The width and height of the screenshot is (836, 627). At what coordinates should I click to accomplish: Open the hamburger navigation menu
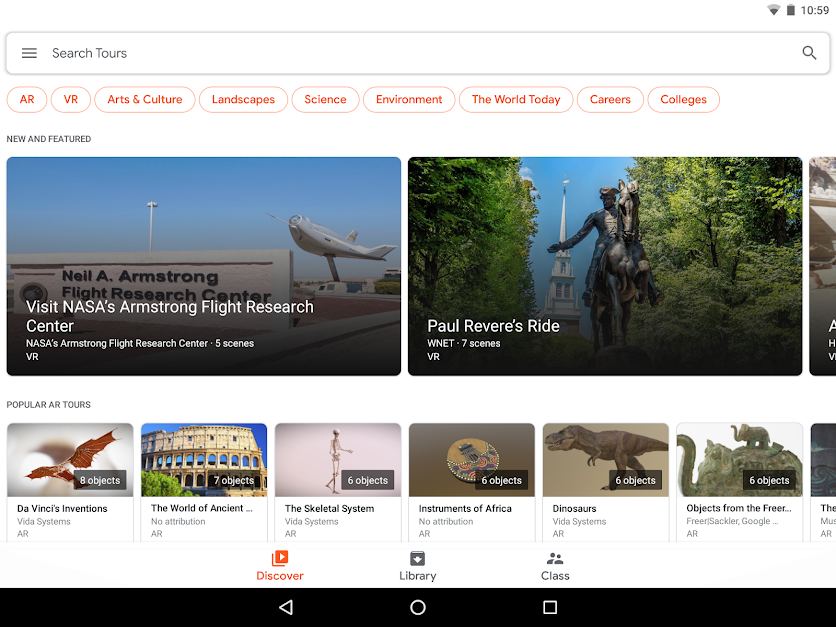click(29, 53)
